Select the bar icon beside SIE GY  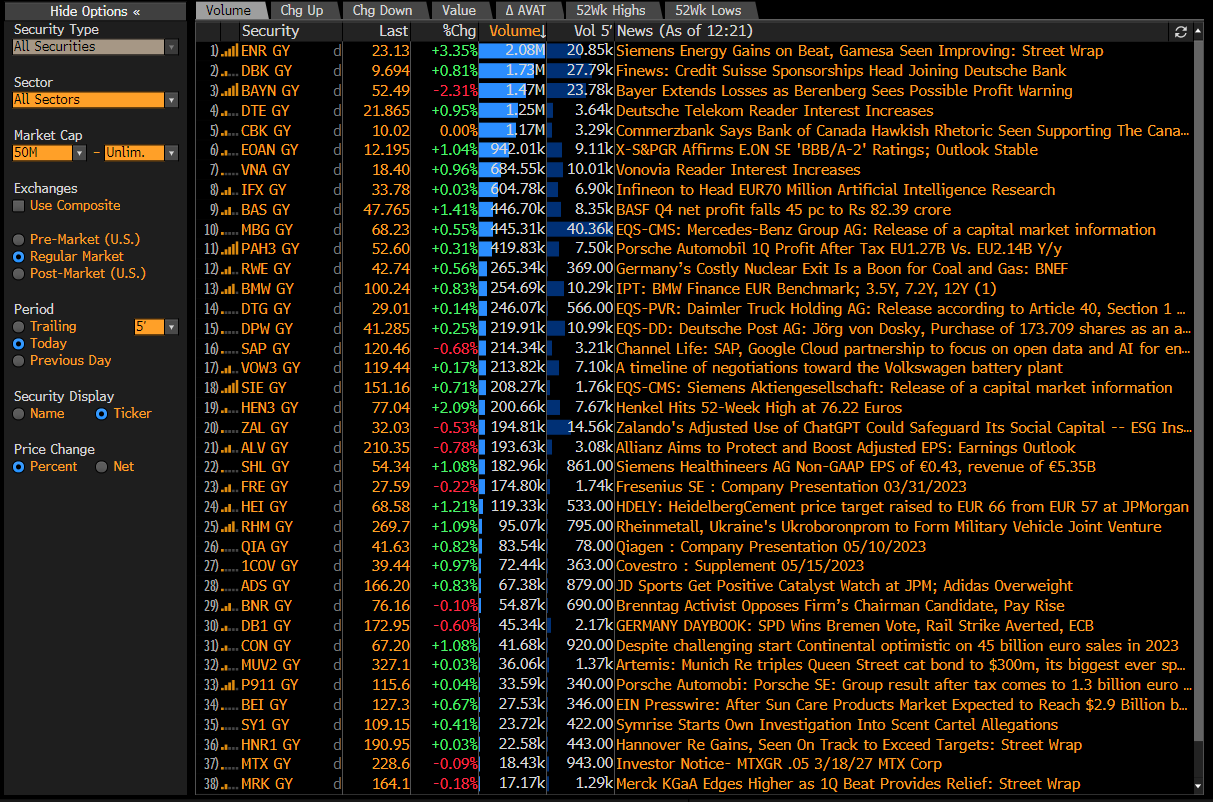click(x=229, y=388)
